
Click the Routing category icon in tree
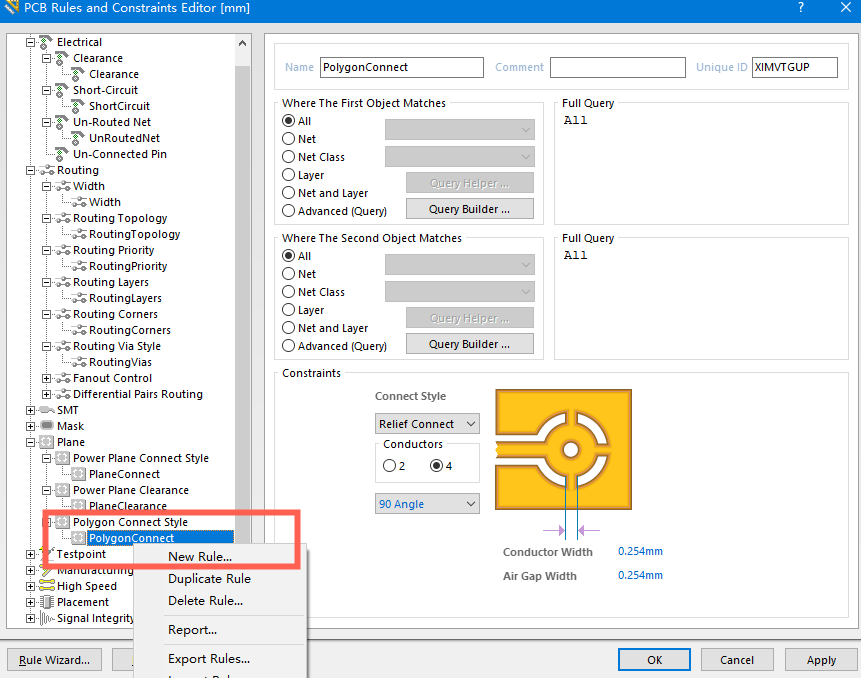(46, 170)
